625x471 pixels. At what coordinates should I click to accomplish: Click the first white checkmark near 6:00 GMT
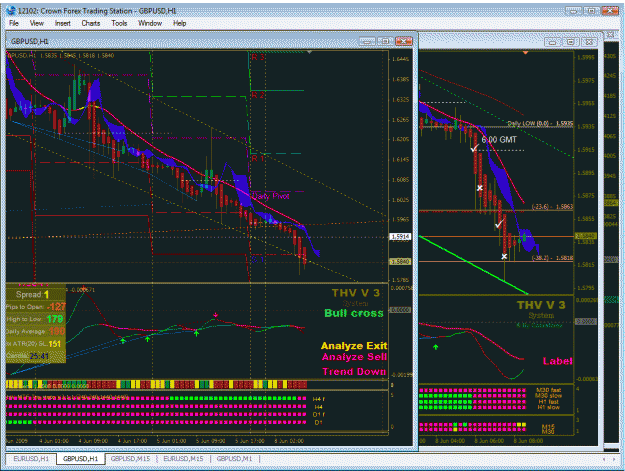tap(474, 148)
